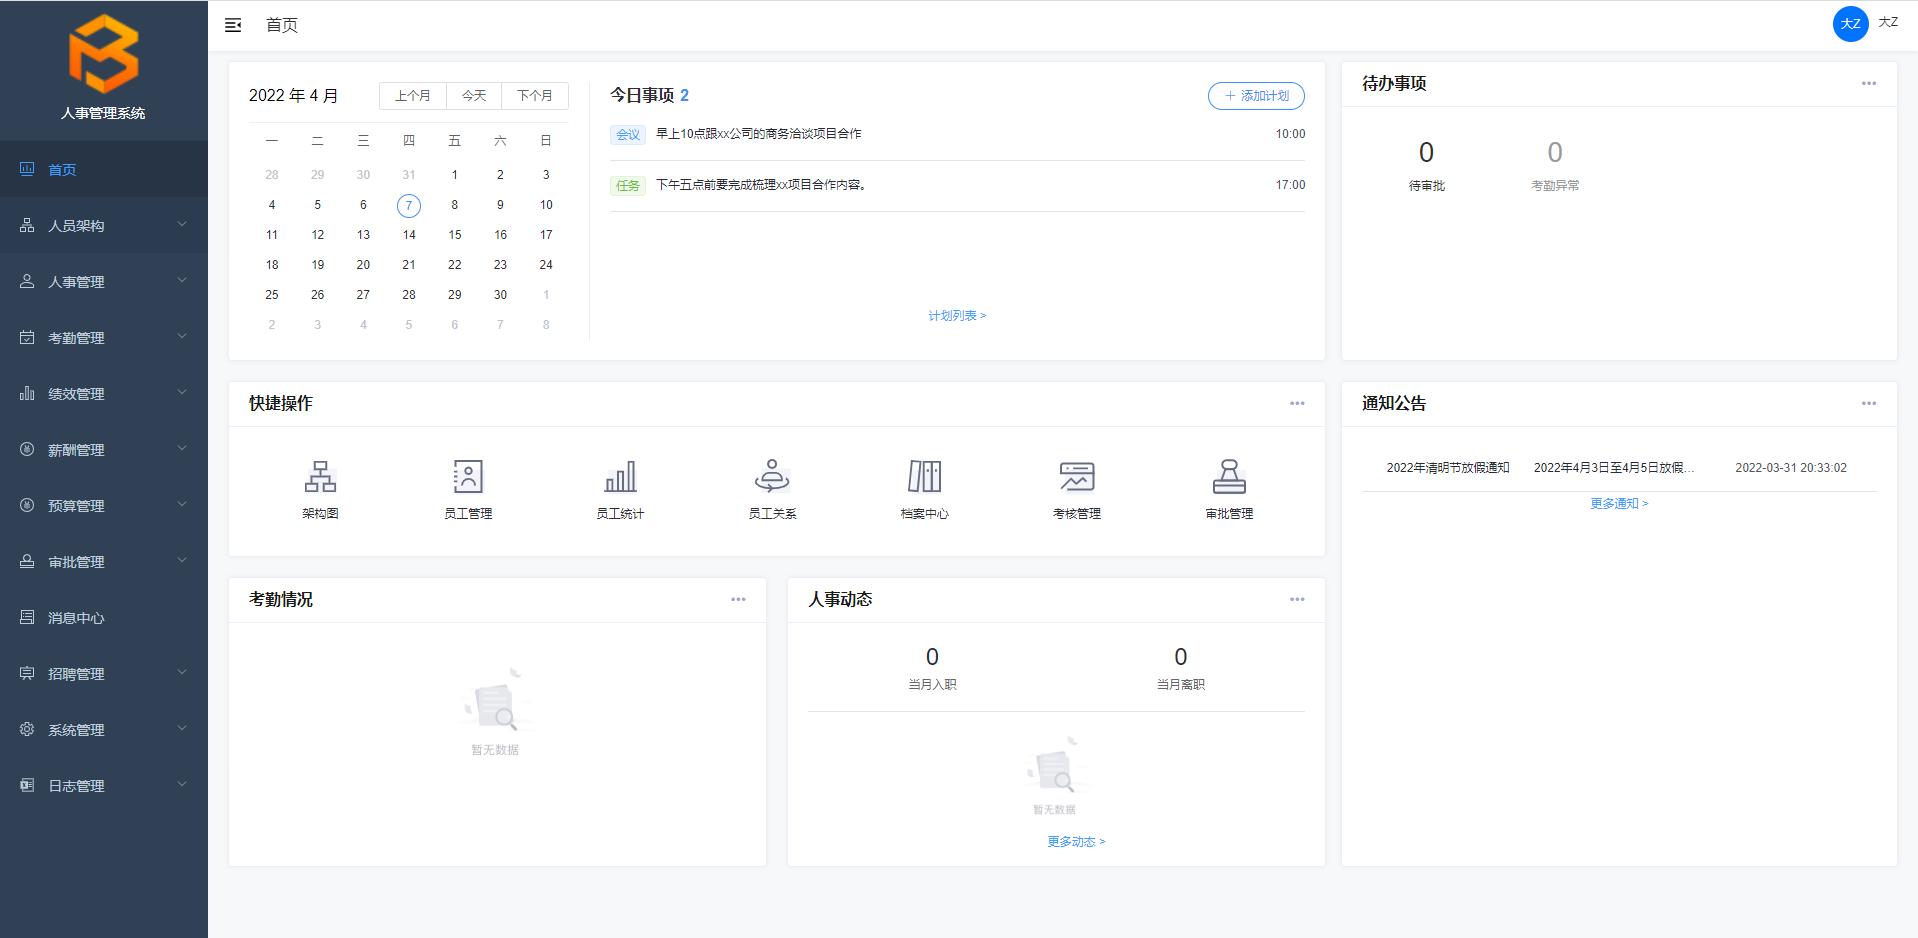This screenshot has width=1918, height=938.
Task: Open the 架构图 quick action icon
Action: [x=319, y=476]
